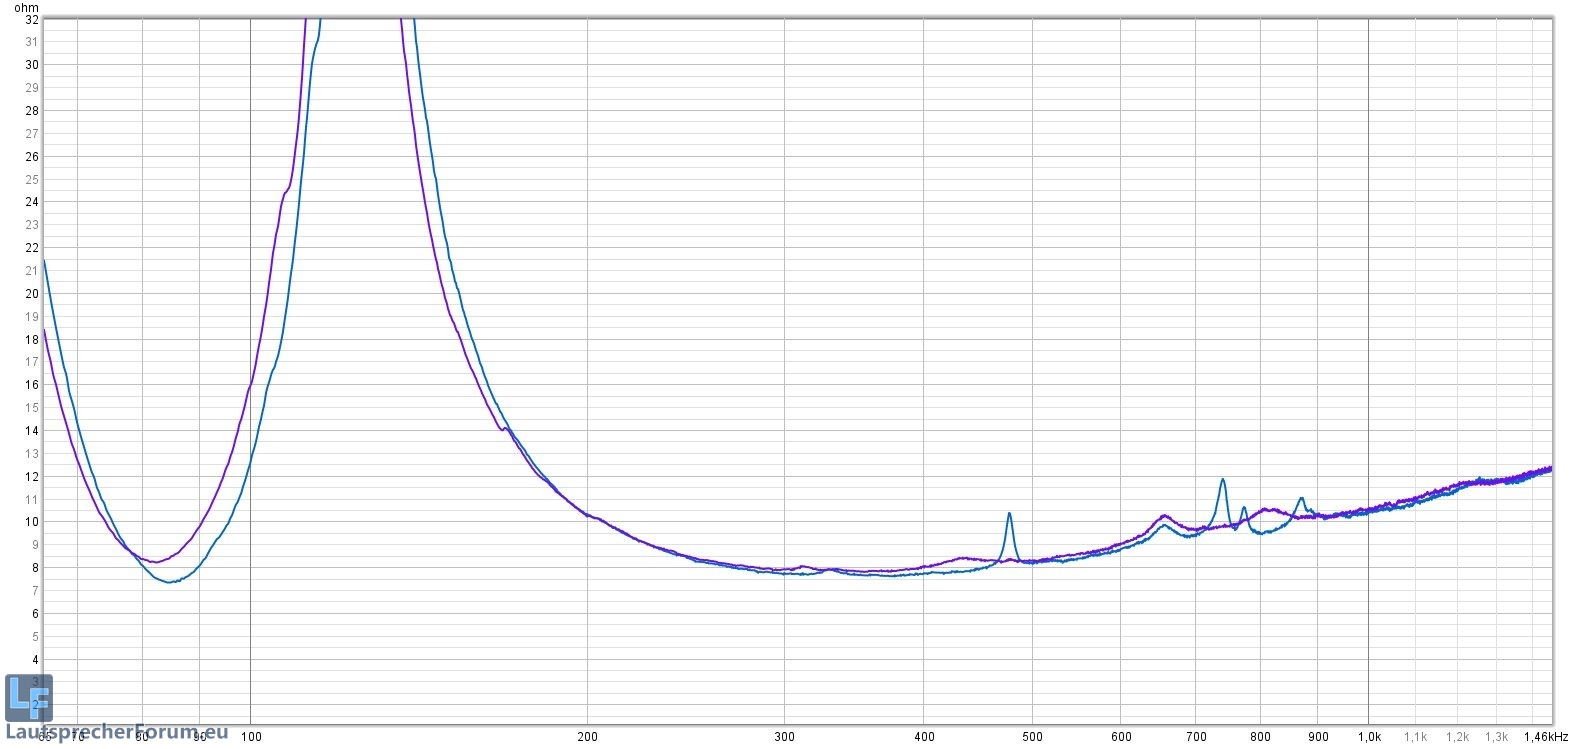Click the LF logo icon
Image resolution: width=1574 pixels, height=749 pixels.
click(x=28, y=697)
